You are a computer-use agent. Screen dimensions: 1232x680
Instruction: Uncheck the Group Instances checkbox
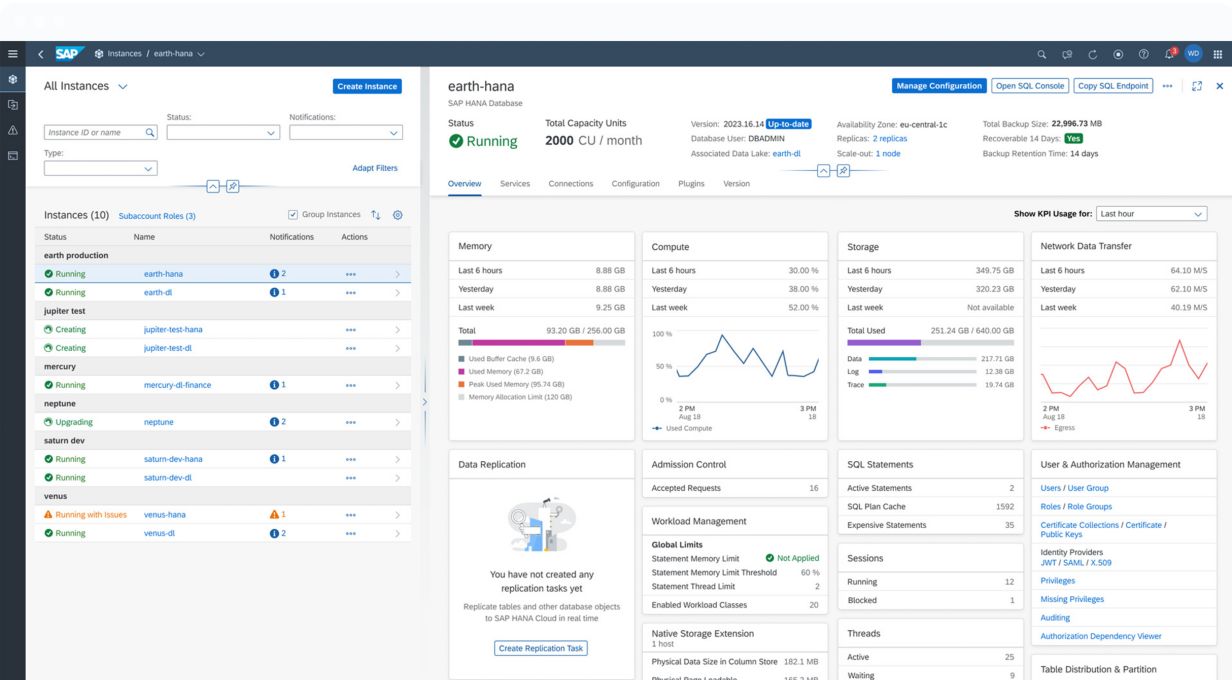292,215
